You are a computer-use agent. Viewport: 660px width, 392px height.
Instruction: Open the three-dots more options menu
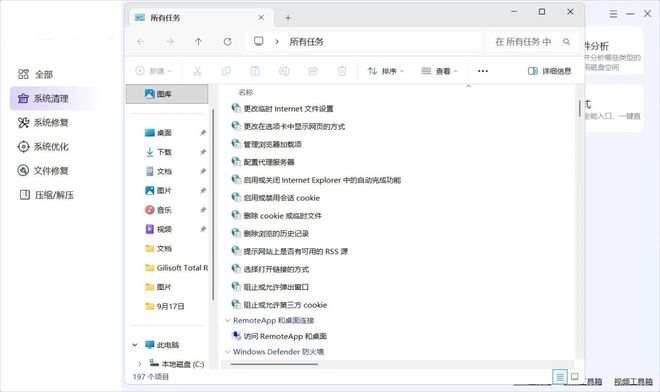click(x=483, y=71)
